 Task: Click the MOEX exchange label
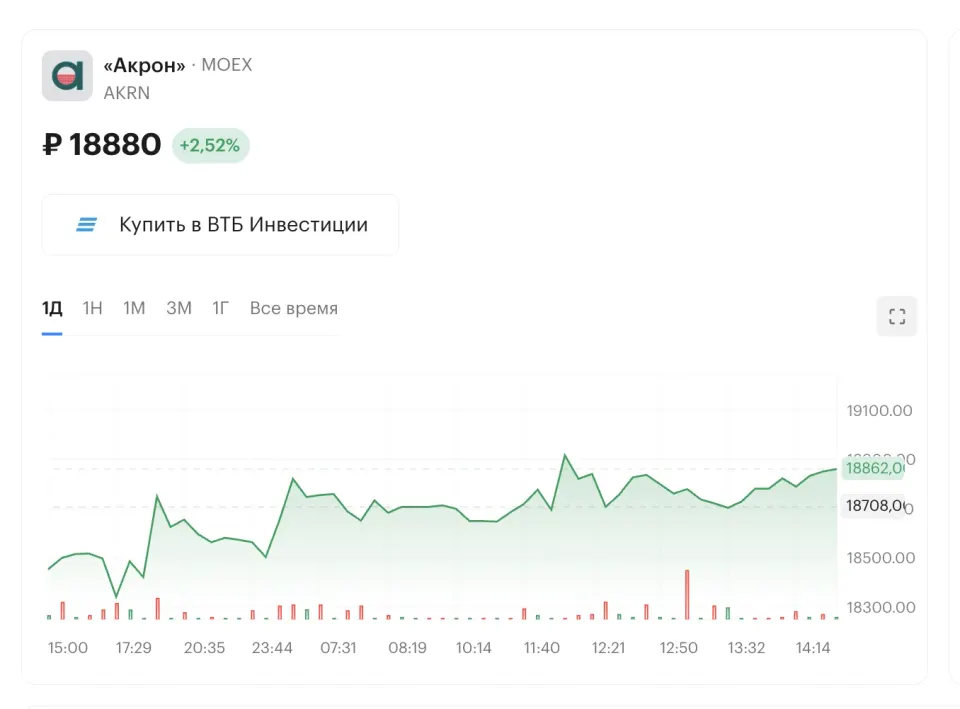click(227, 65)
